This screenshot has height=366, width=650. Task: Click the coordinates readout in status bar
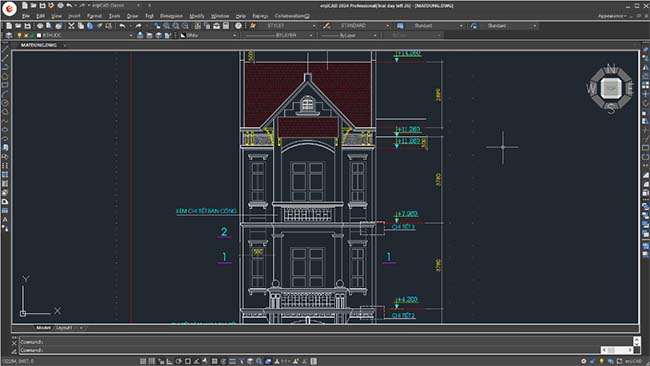tap(17, 361)
